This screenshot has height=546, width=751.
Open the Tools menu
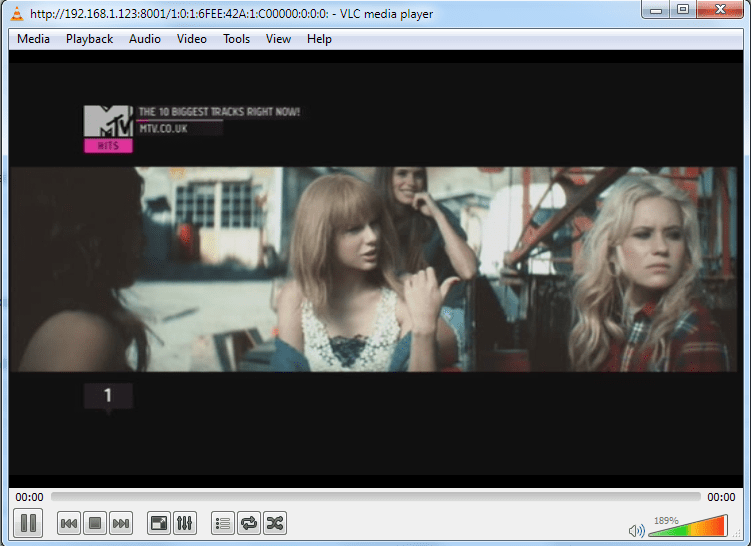[236, 39]
